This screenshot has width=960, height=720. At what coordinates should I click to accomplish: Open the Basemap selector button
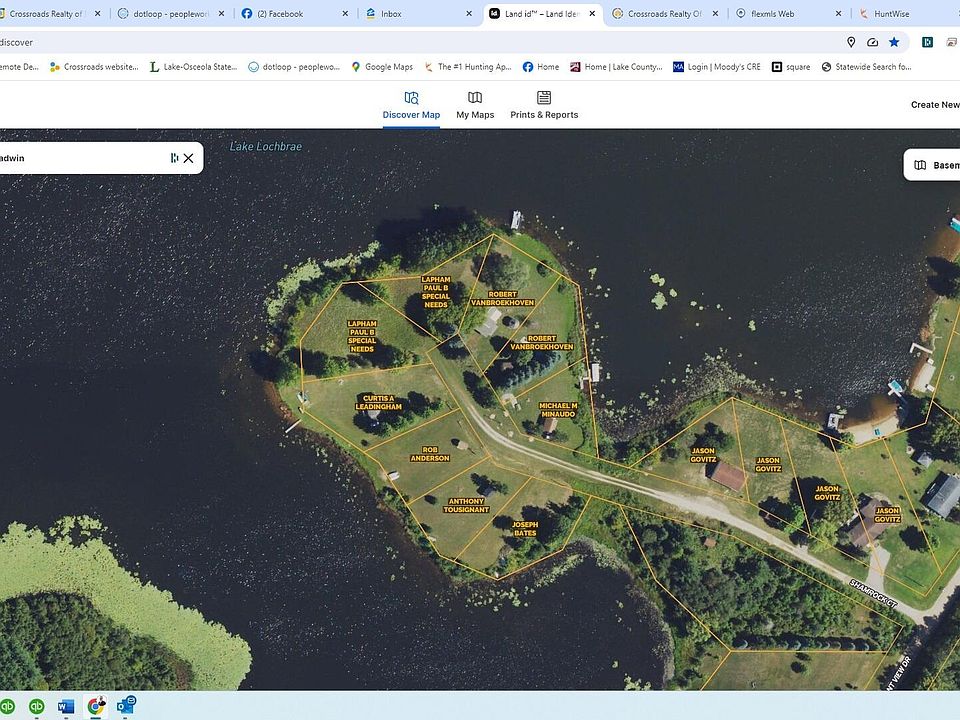(934, 165)
